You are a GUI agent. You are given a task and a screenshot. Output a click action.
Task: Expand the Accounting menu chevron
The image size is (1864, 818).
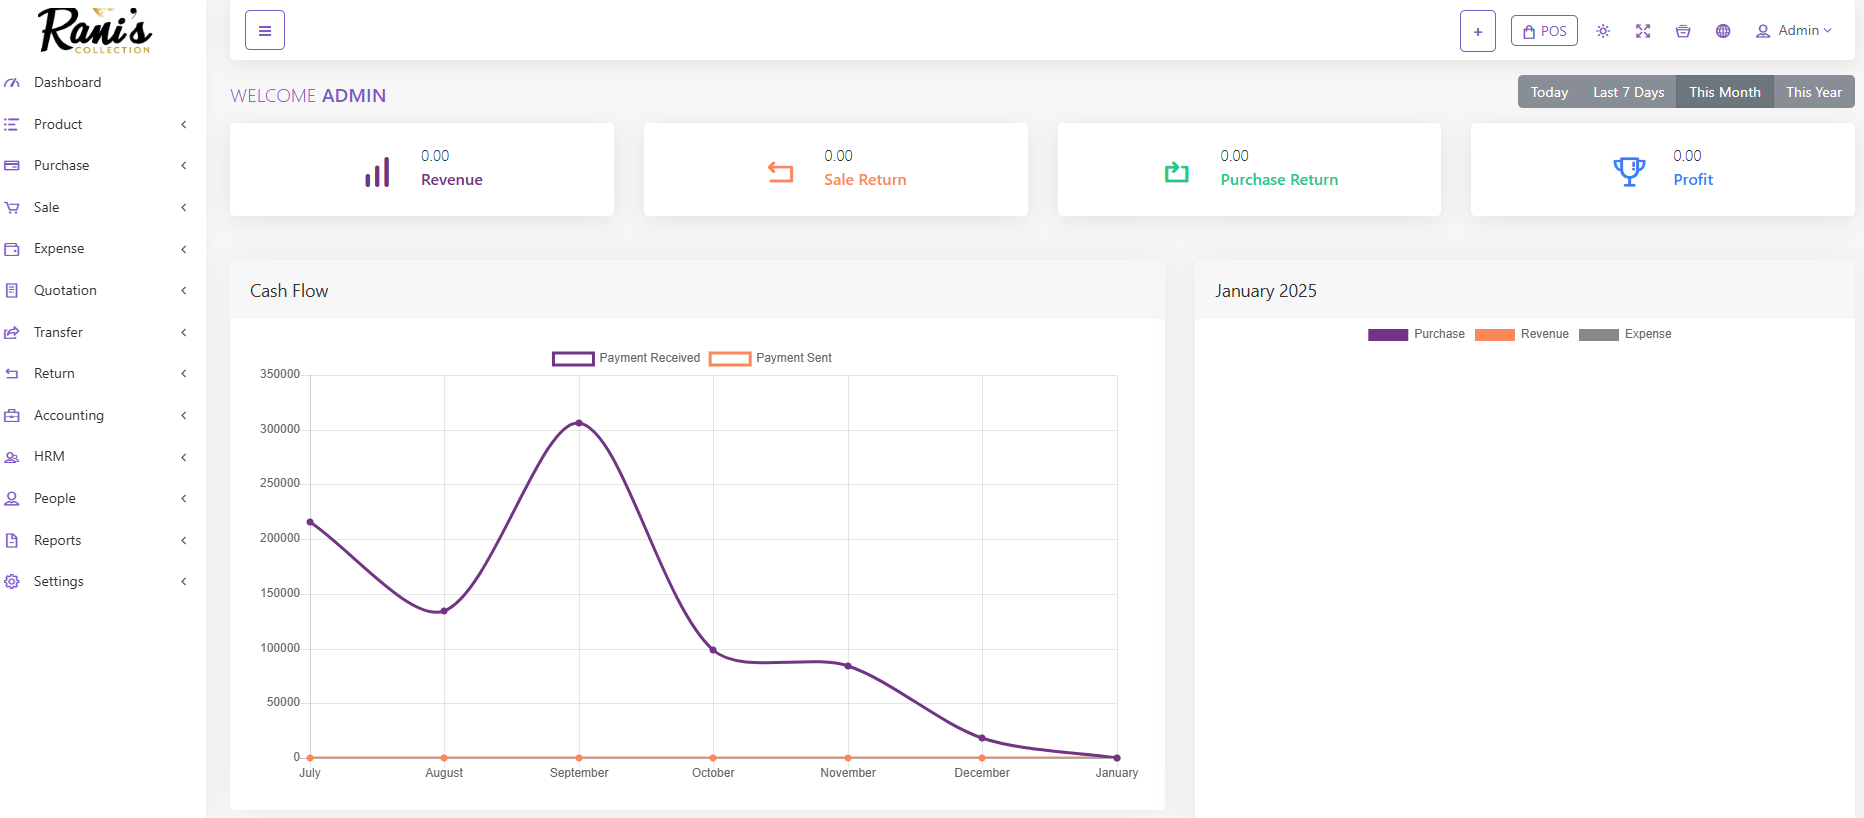click(x=184, y=416)
